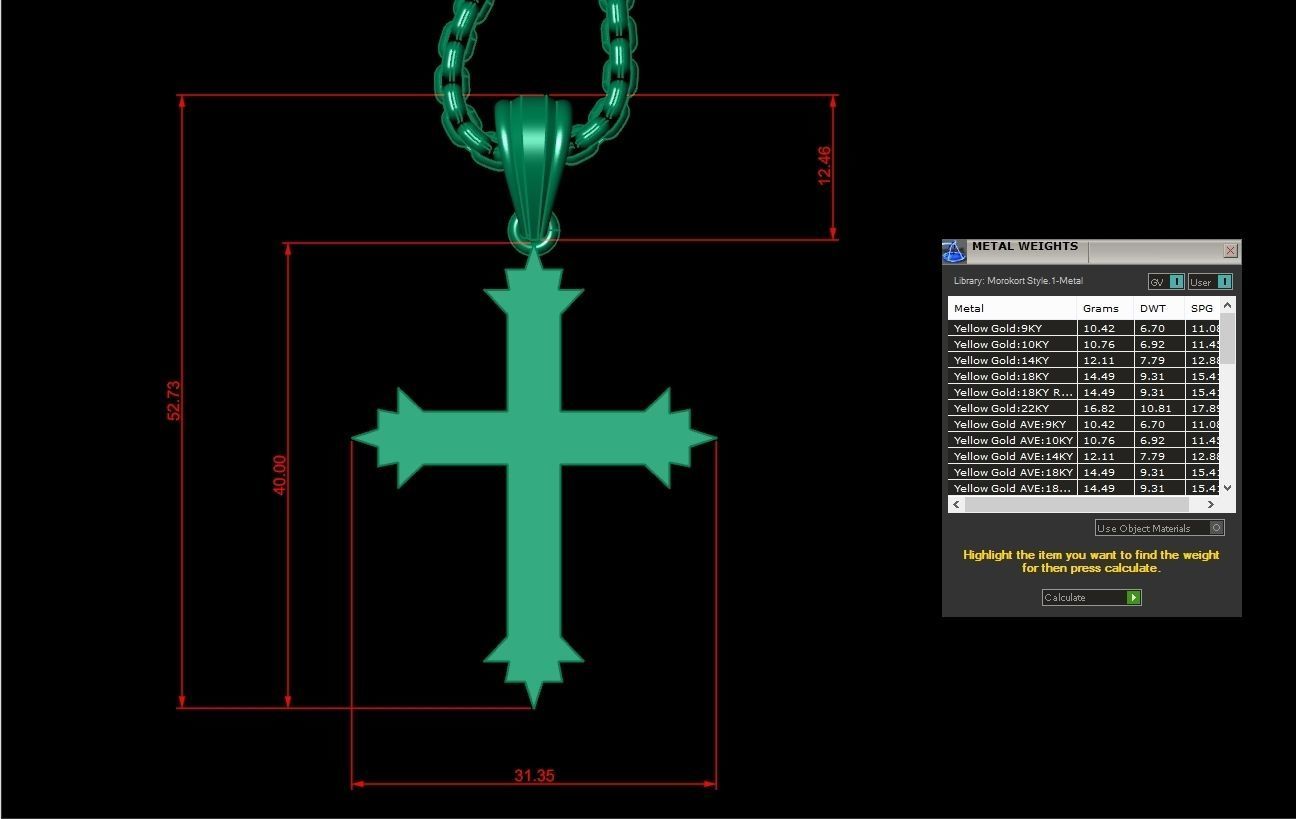Click the Matrix logo icon in Metal Weights panel
This screenshot has width=1296, height=819.
(954, 251)
